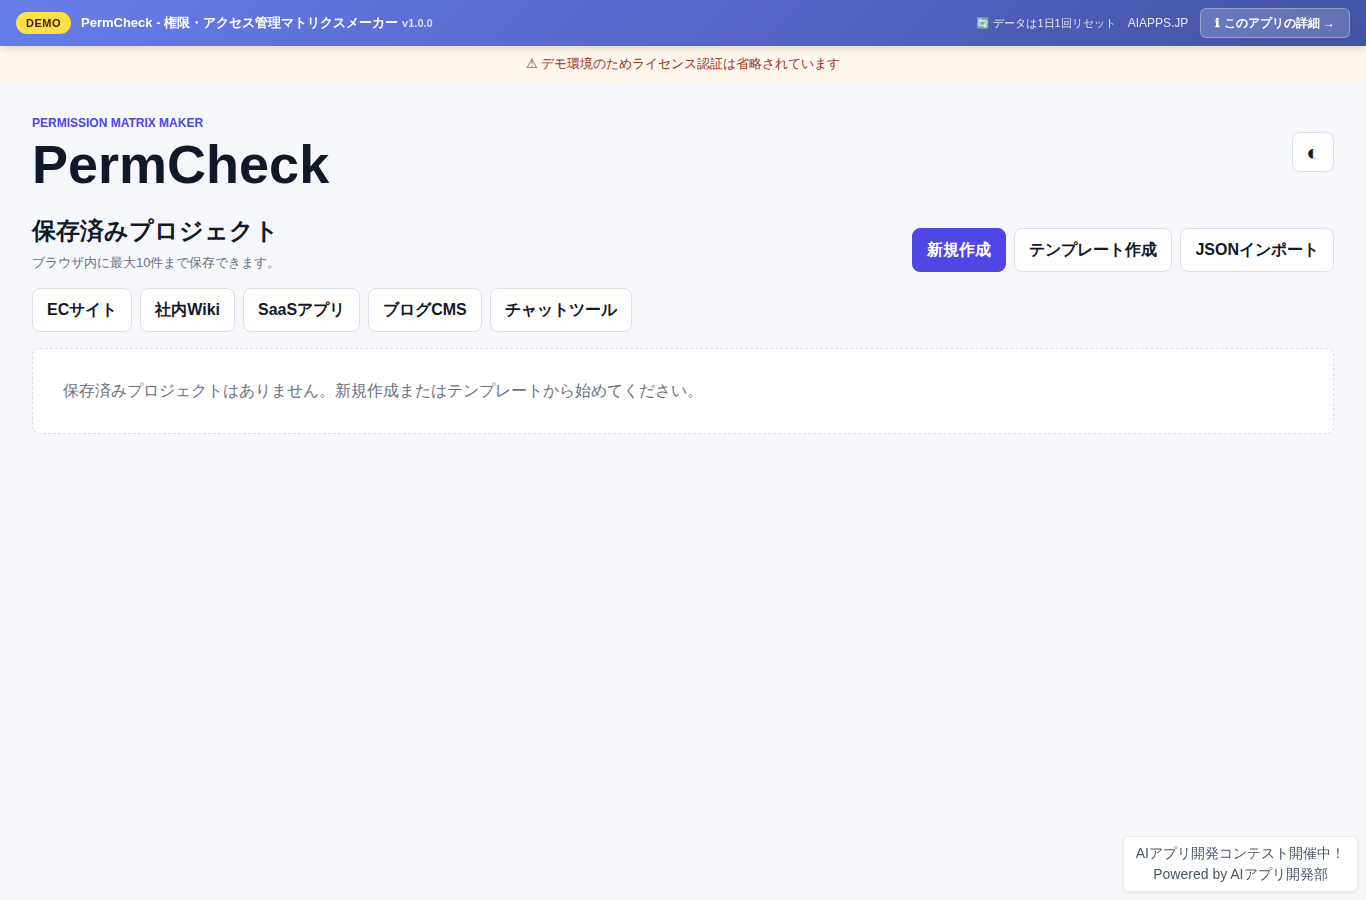
Task: Toggle the dark mode theme button
Action: pos(1312,152)
